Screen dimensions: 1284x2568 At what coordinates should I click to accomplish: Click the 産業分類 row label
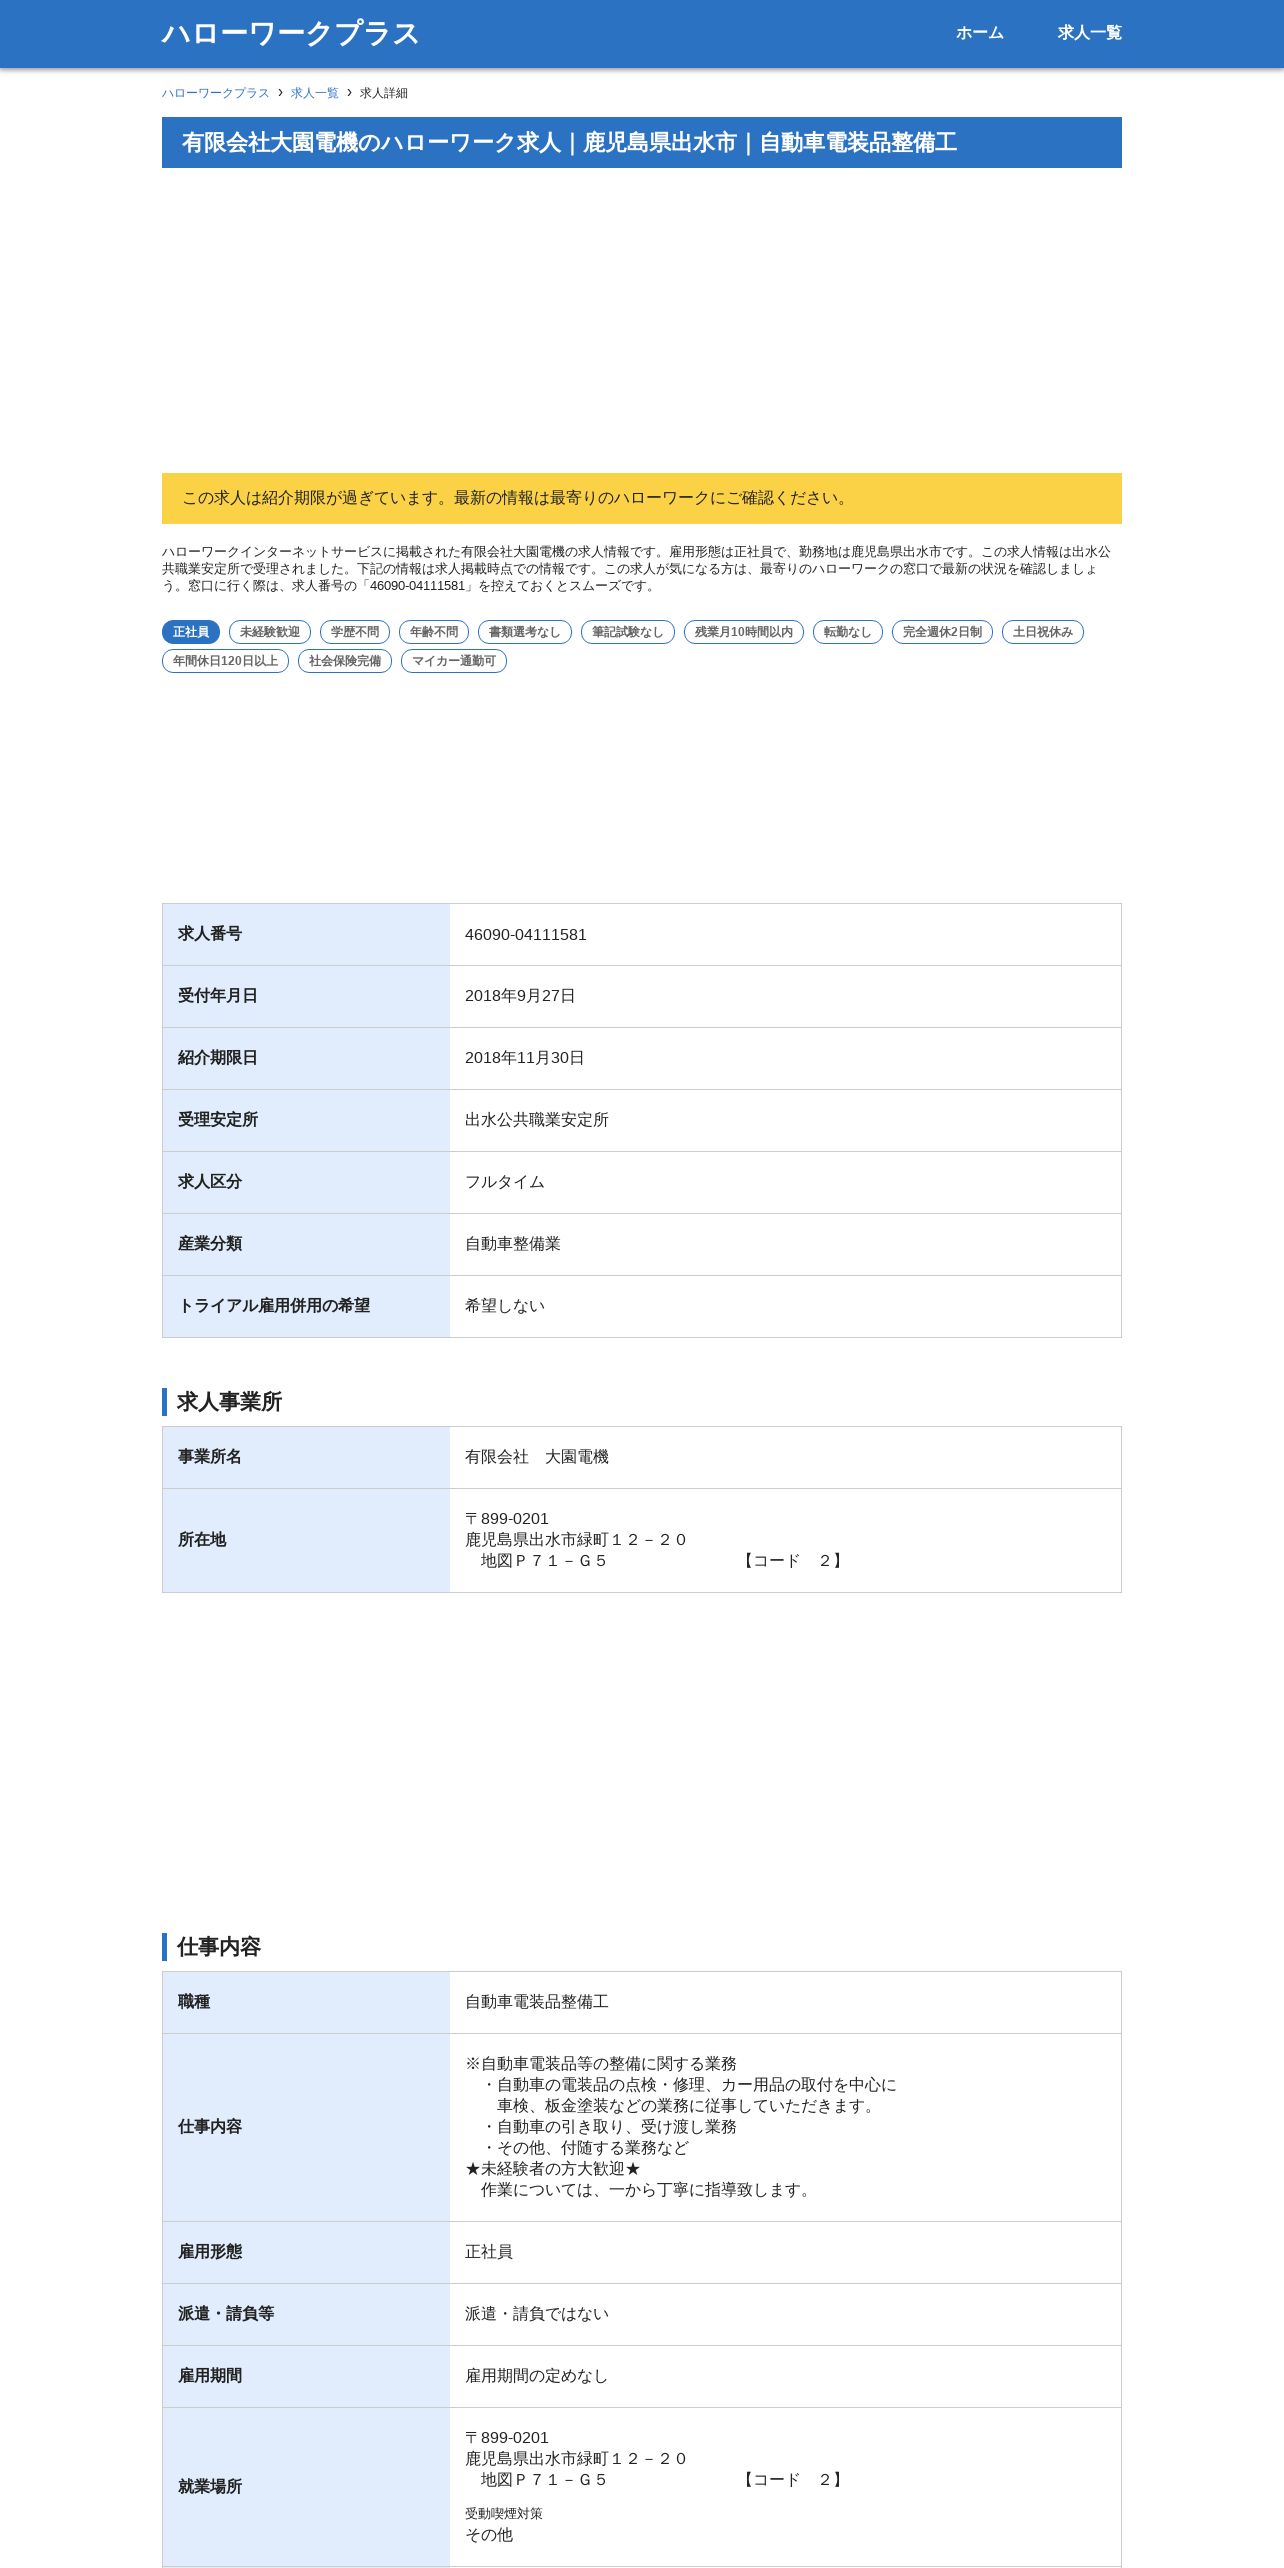click(x=210, y=1244)
